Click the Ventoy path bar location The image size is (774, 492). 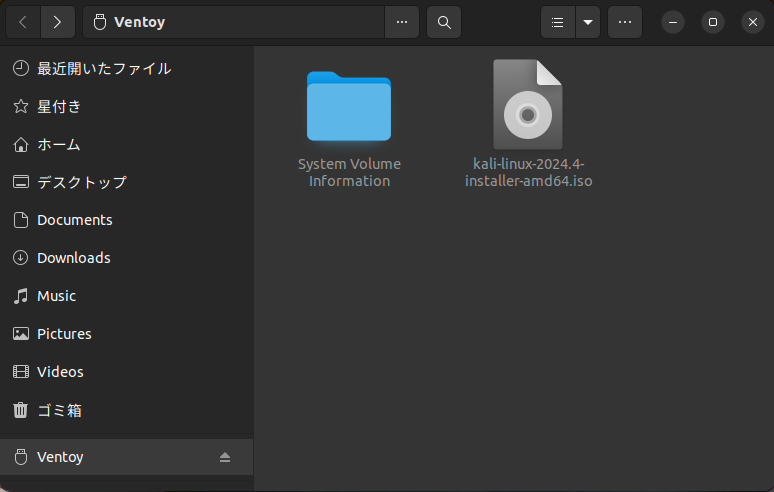point(233,22)
